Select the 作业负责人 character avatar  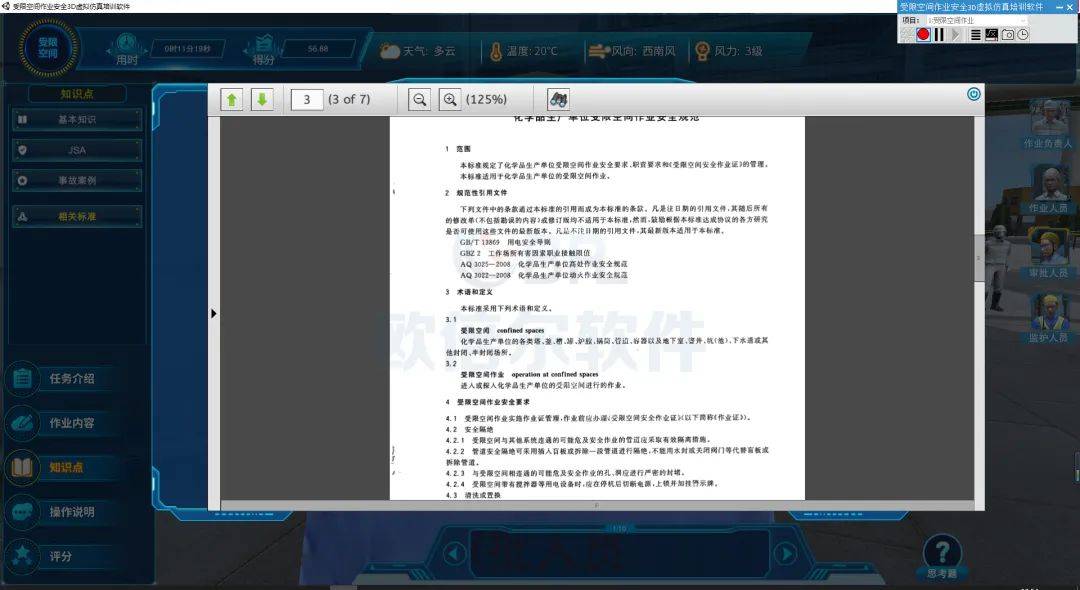coord(1049,118)
